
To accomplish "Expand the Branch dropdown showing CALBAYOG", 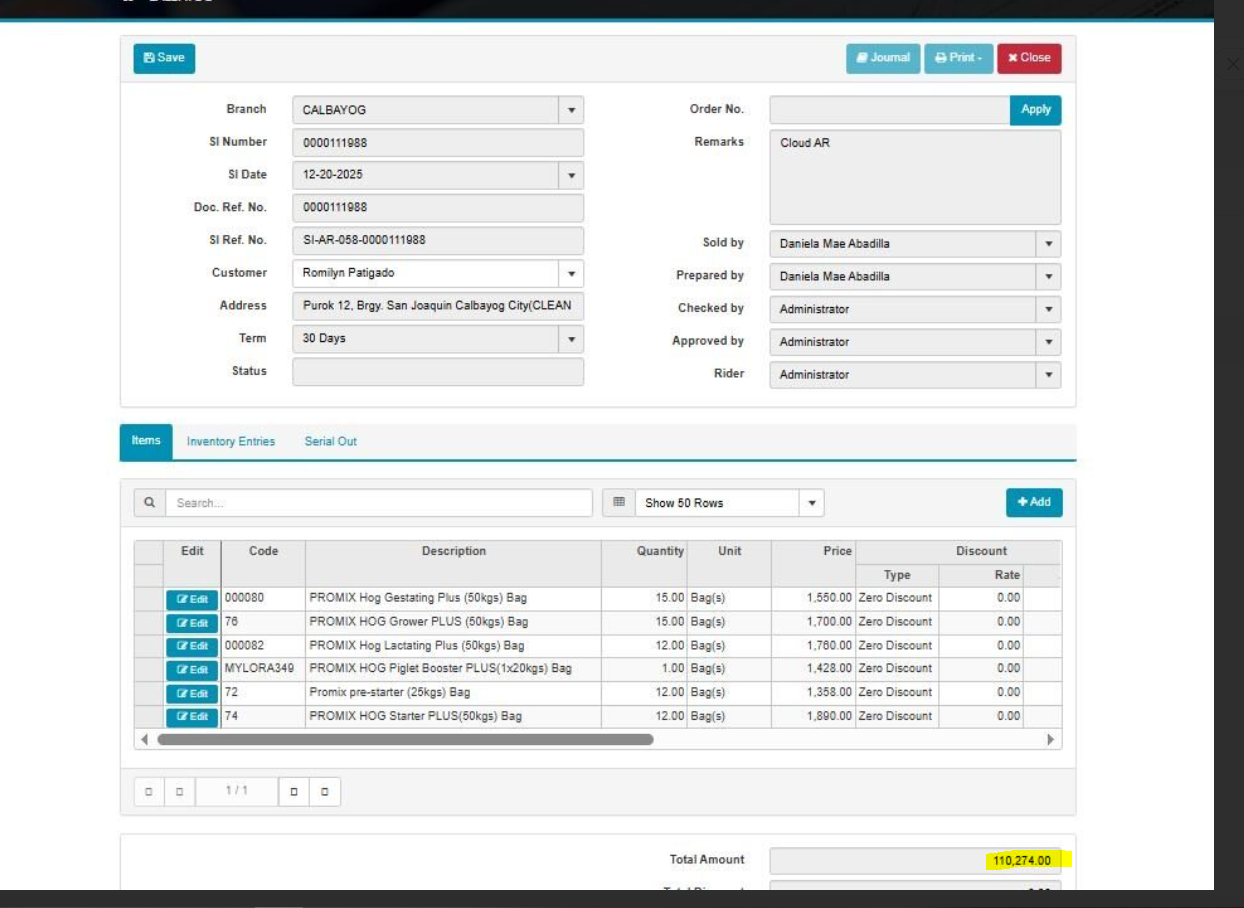I will (x=571, y=110).
